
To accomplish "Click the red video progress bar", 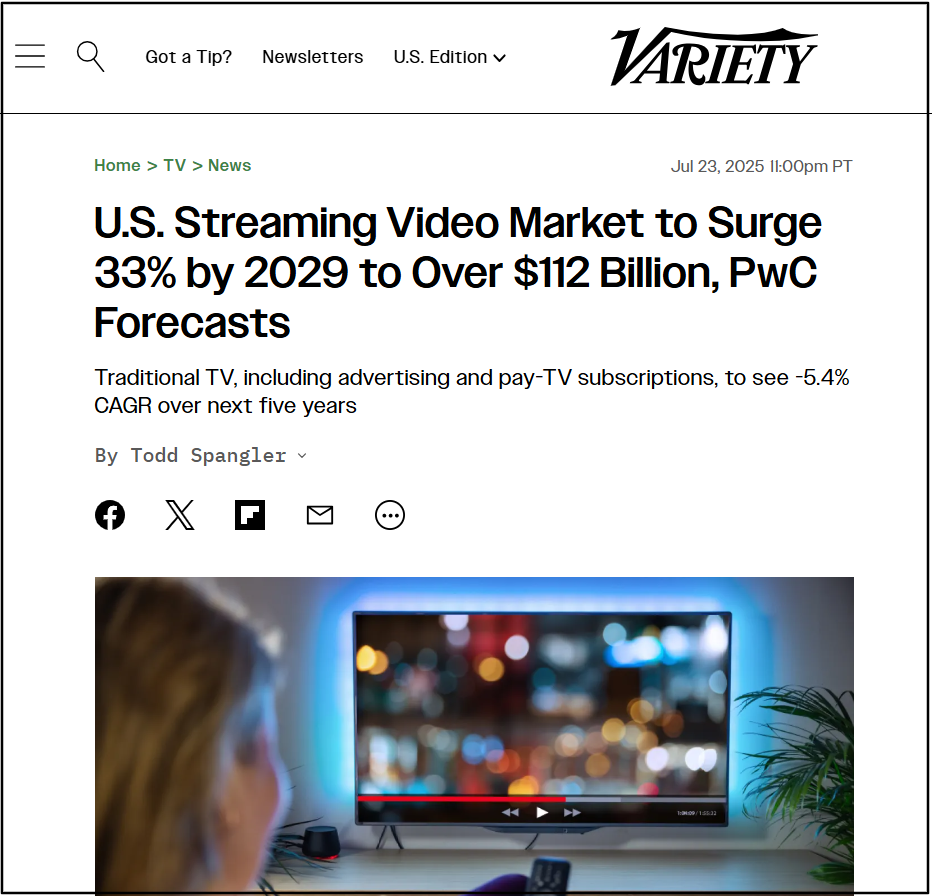I will (461, 799).
